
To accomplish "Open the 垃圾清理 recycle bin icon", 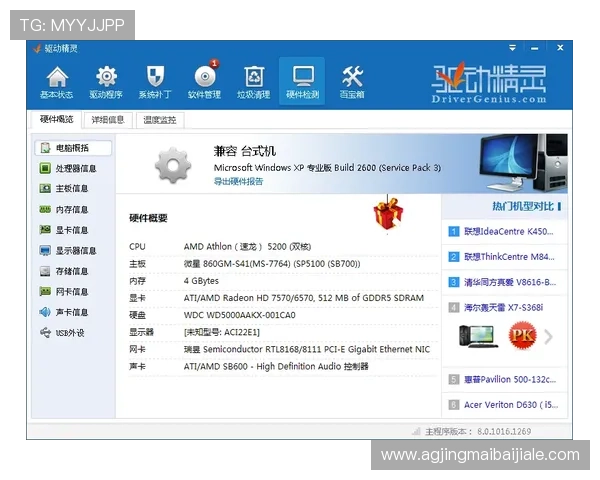I will [254, 82].
